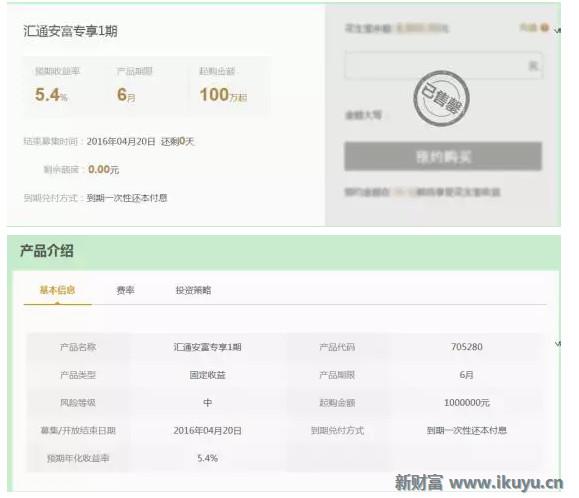Click the small arrow right of the coin icon
579x498 pixels.
tap(557, 30)
